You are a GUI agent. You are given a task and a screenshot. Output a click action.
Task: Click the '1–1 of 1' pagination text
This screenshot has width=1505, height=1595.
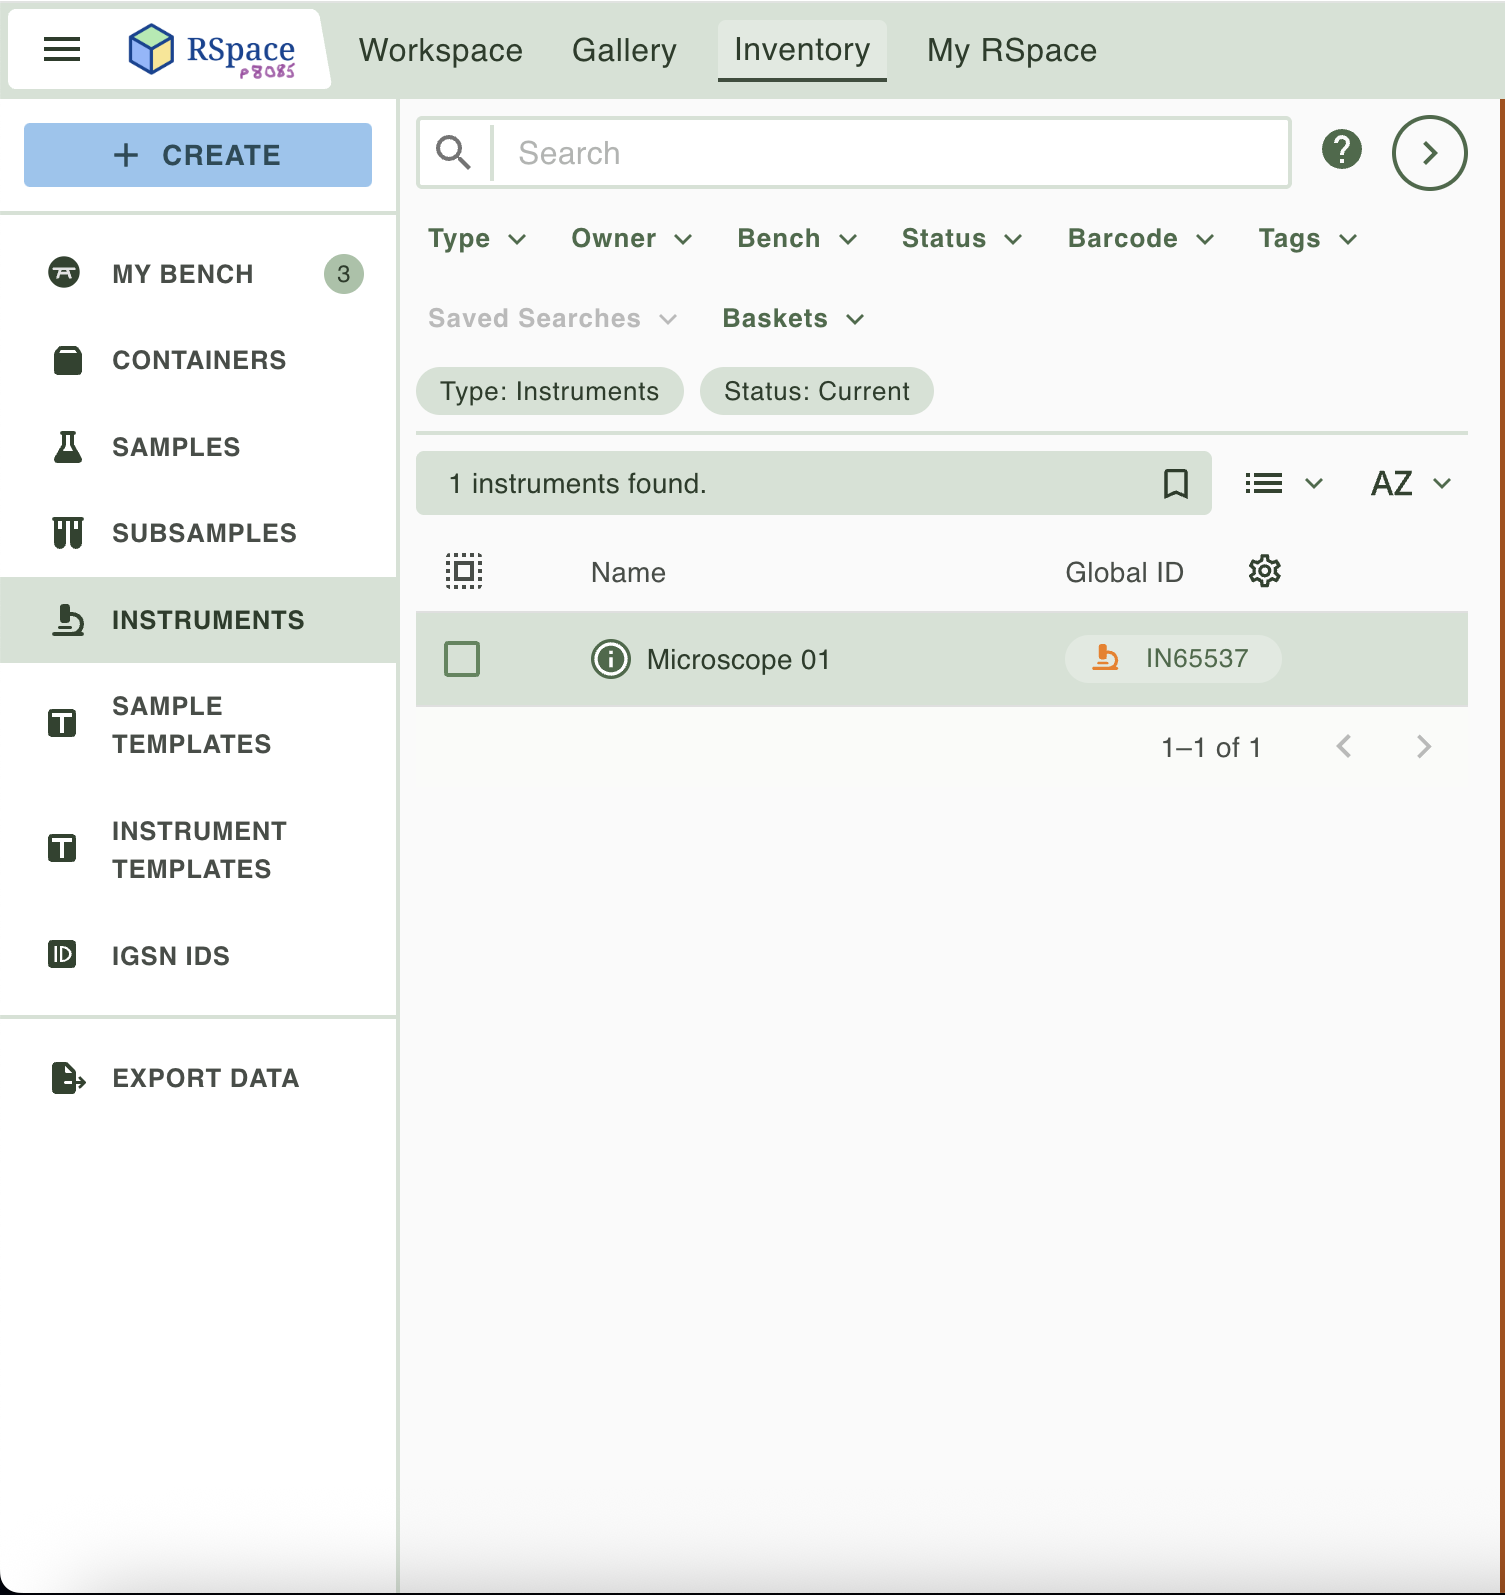[x=1211, y=747]
